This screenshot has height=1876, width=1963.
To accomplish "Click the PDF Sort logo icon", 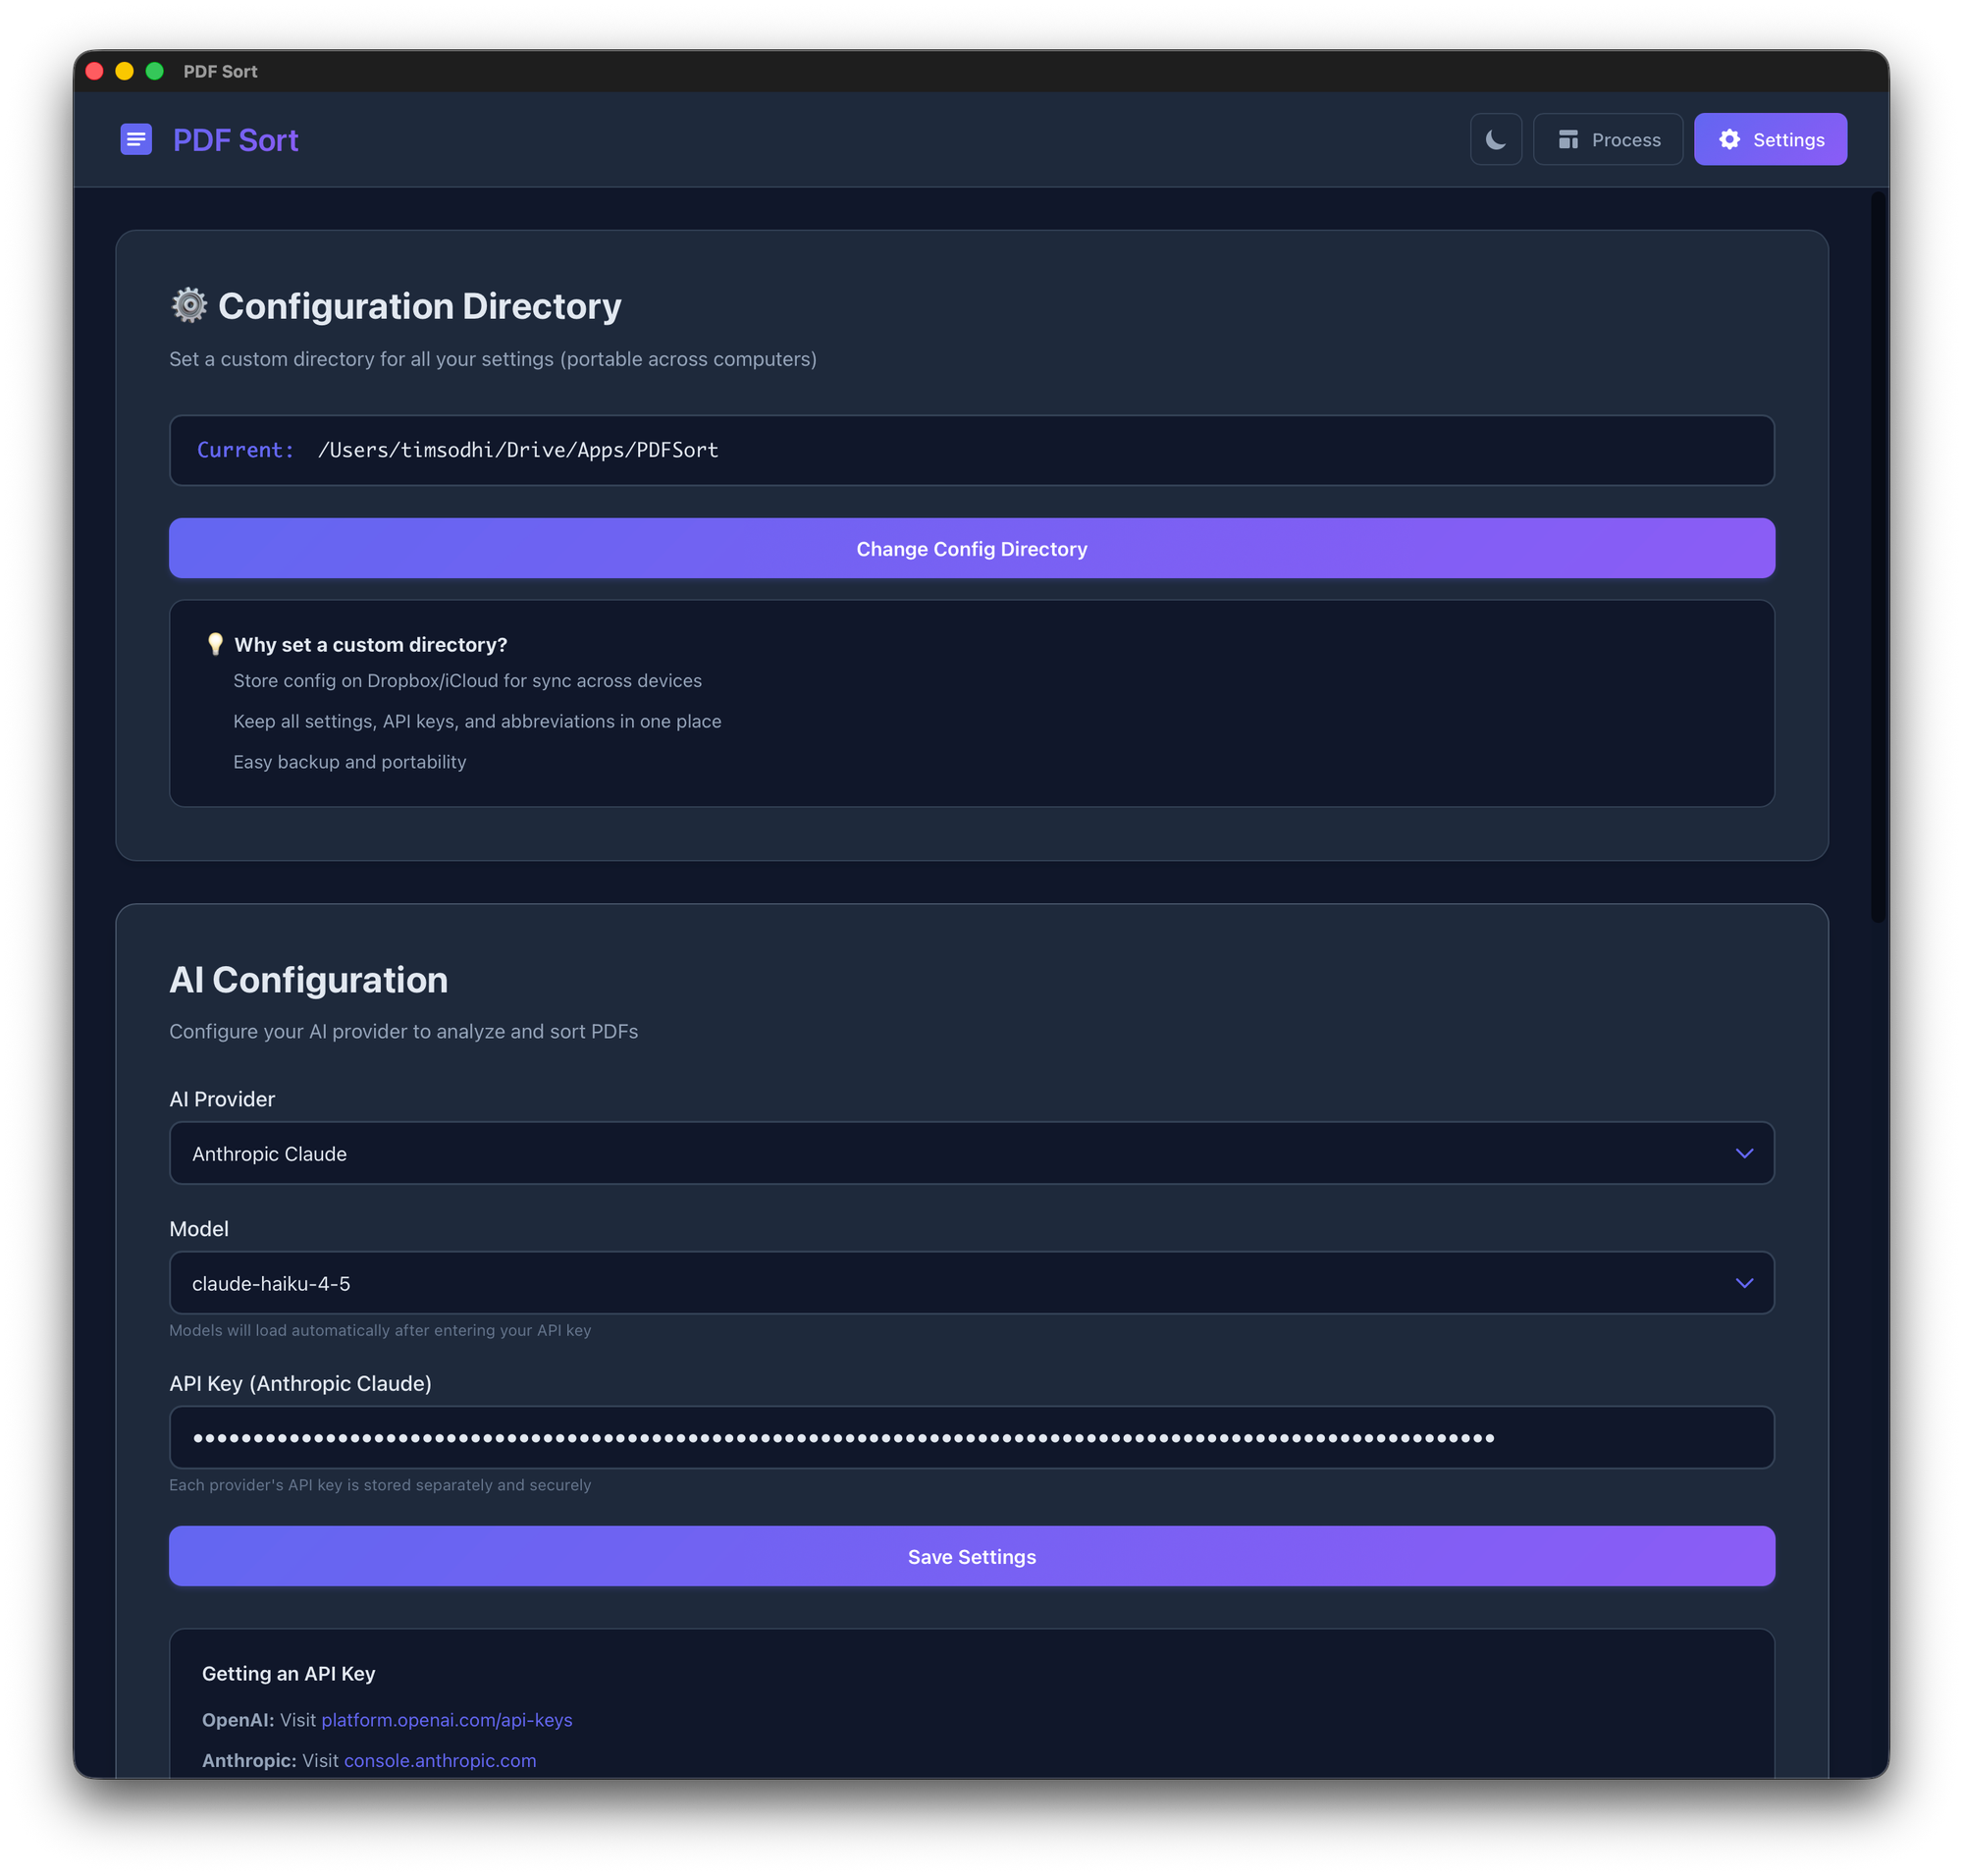I will [136, 139].
